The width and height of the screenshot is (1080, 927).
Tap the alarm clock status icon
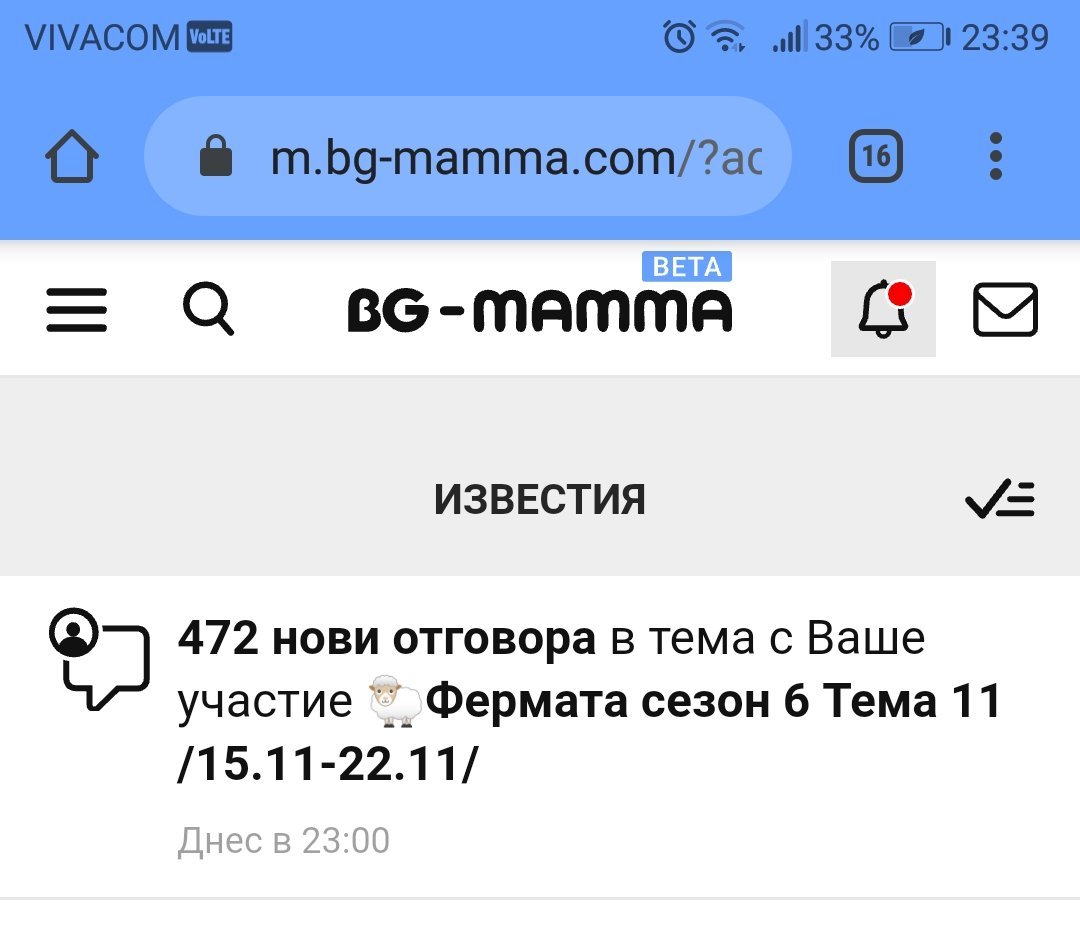point(679,39)
